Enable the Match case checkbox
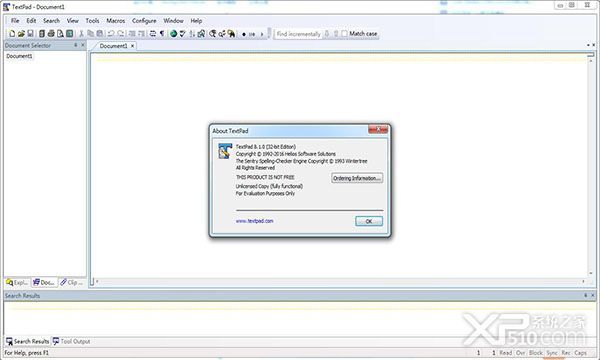600x360 pixels. [x=344, y=34]
